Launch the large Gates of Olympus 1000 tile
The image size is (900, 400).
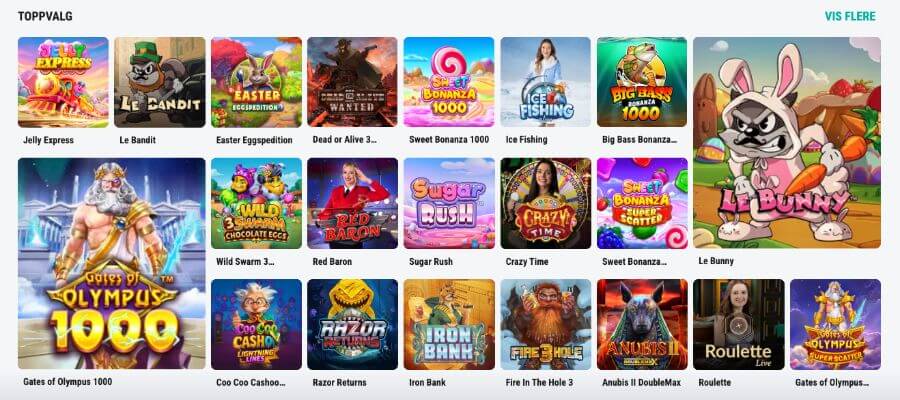[x=111, y=263]
